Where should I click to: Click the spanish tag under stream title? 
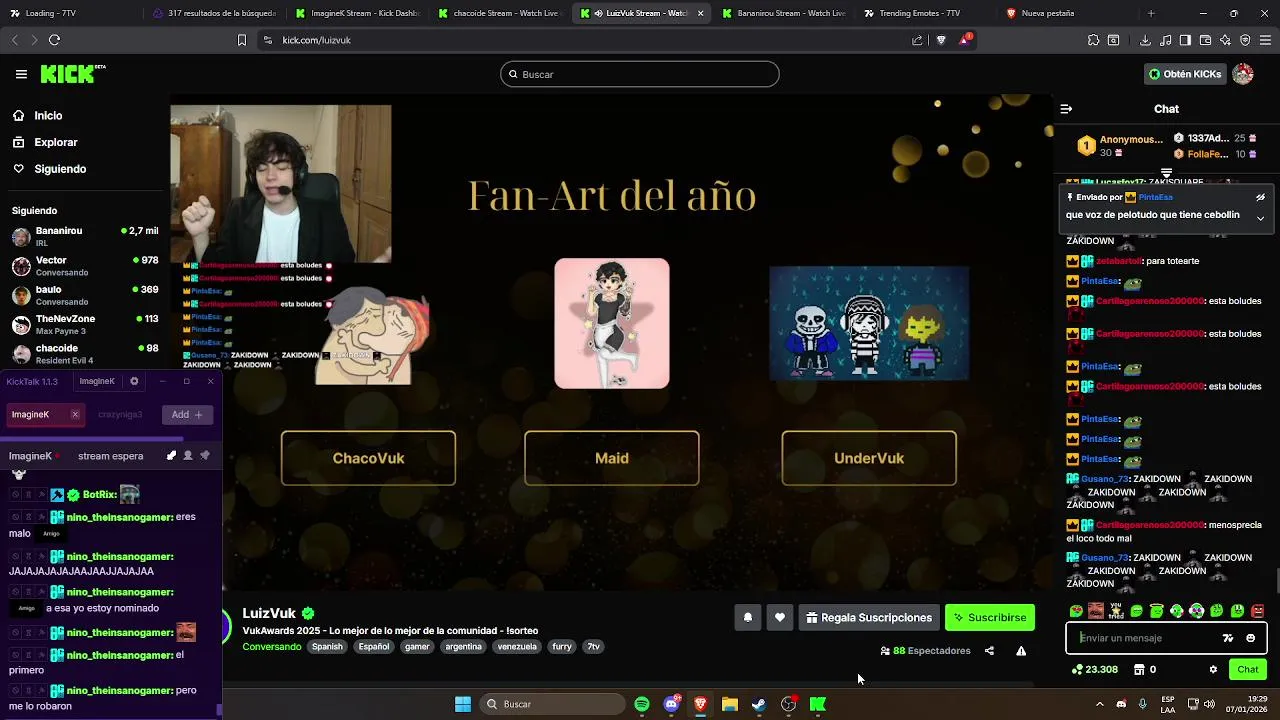coord(326,647)
